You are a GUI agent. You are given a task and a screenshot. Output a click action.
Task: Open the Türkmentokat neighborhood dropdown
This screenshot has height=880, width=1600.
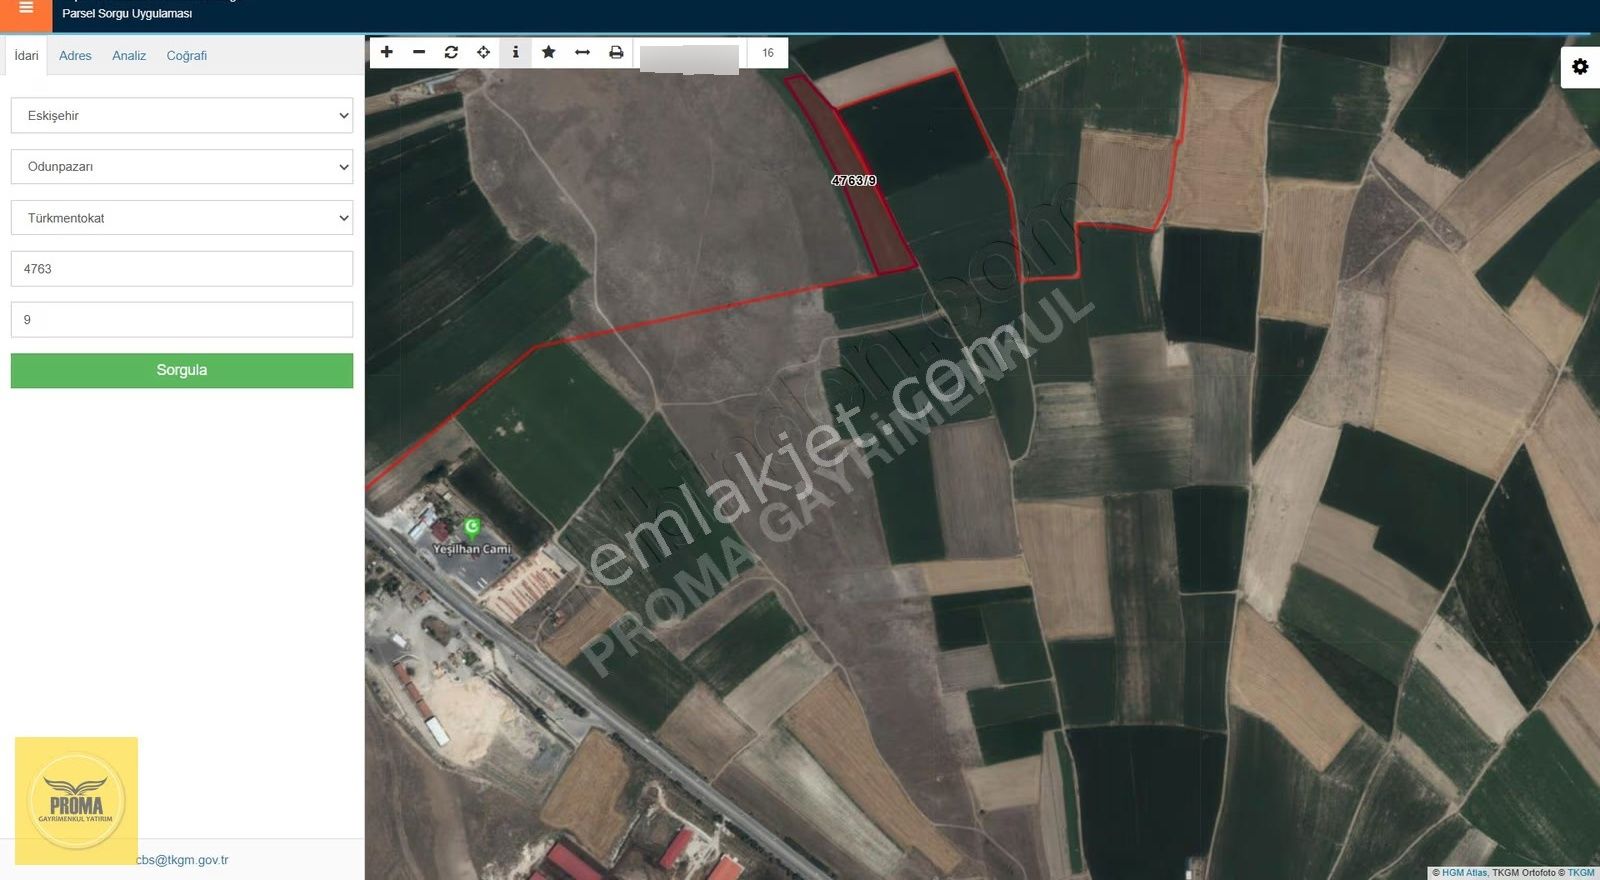182,218
